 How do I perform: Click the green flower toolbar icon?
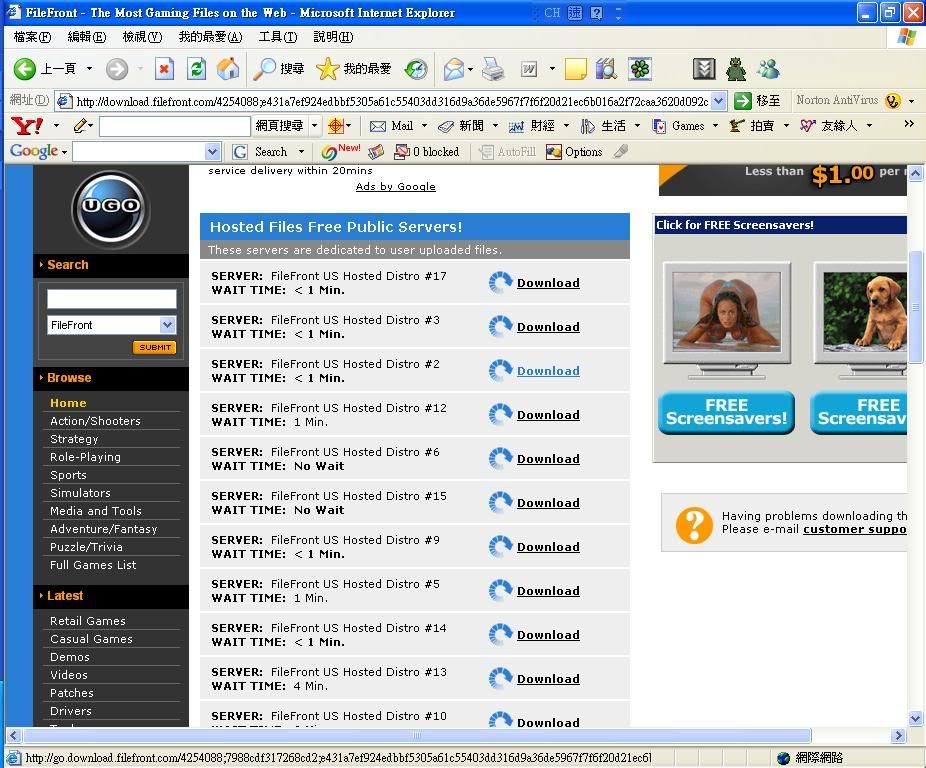[640, 69]
